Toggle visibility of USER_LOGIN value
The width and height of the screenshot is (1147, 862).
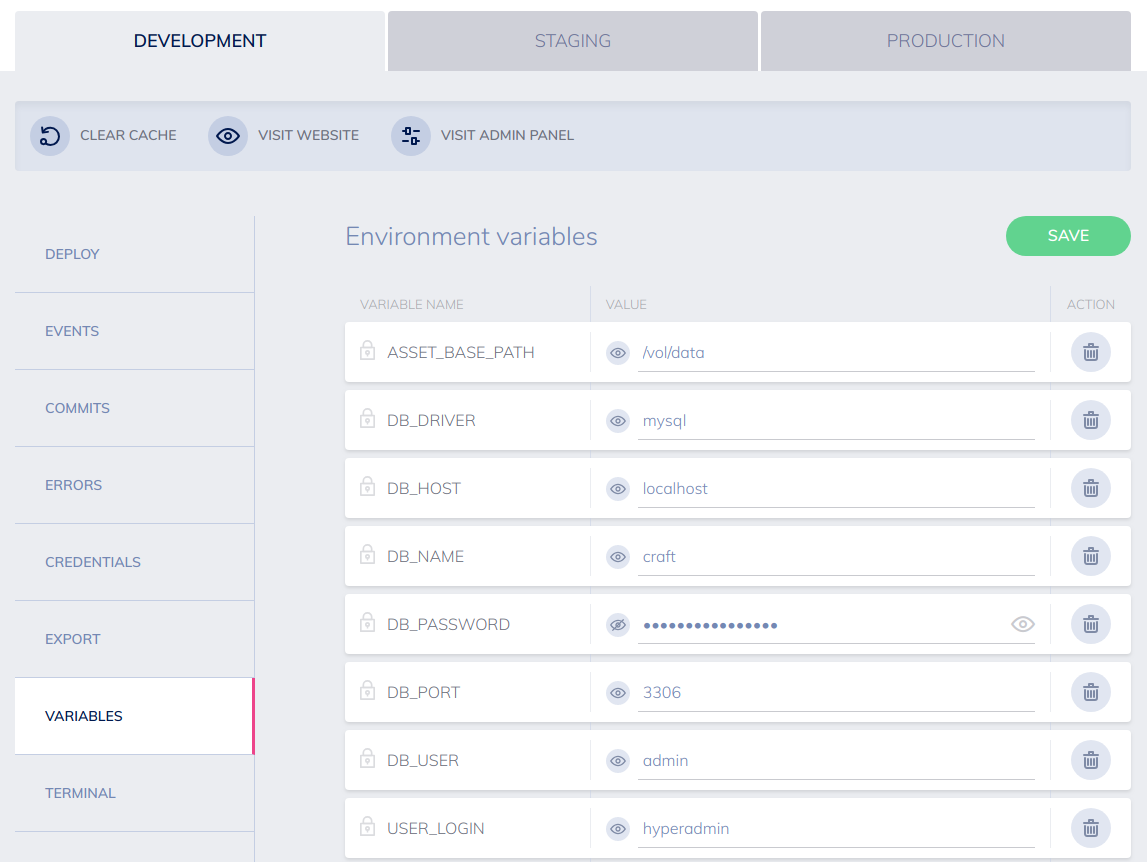tap(618, 829)
